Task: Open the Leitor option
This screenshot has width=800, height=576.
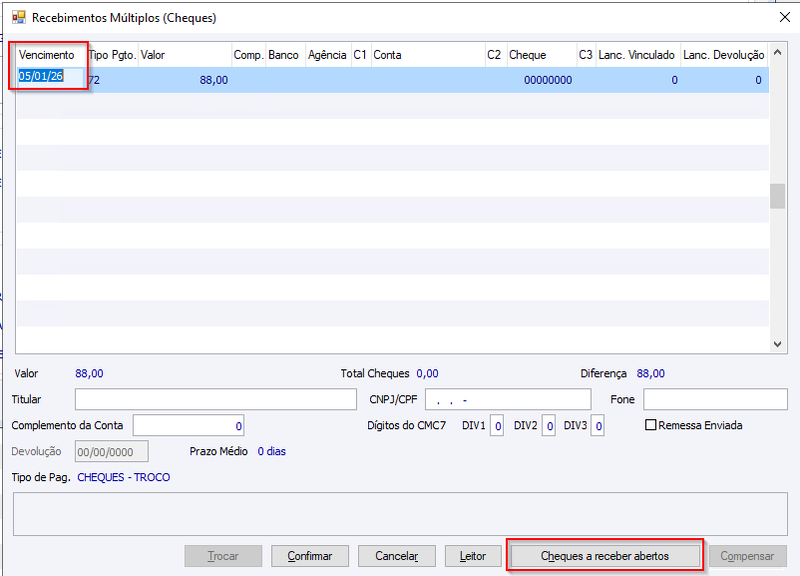Action: coord(472,556)
